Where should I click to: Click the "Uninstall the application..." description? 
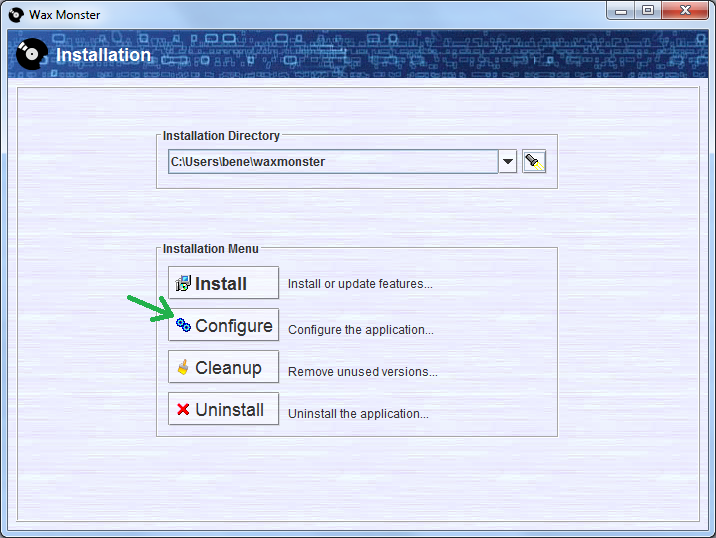358,414
